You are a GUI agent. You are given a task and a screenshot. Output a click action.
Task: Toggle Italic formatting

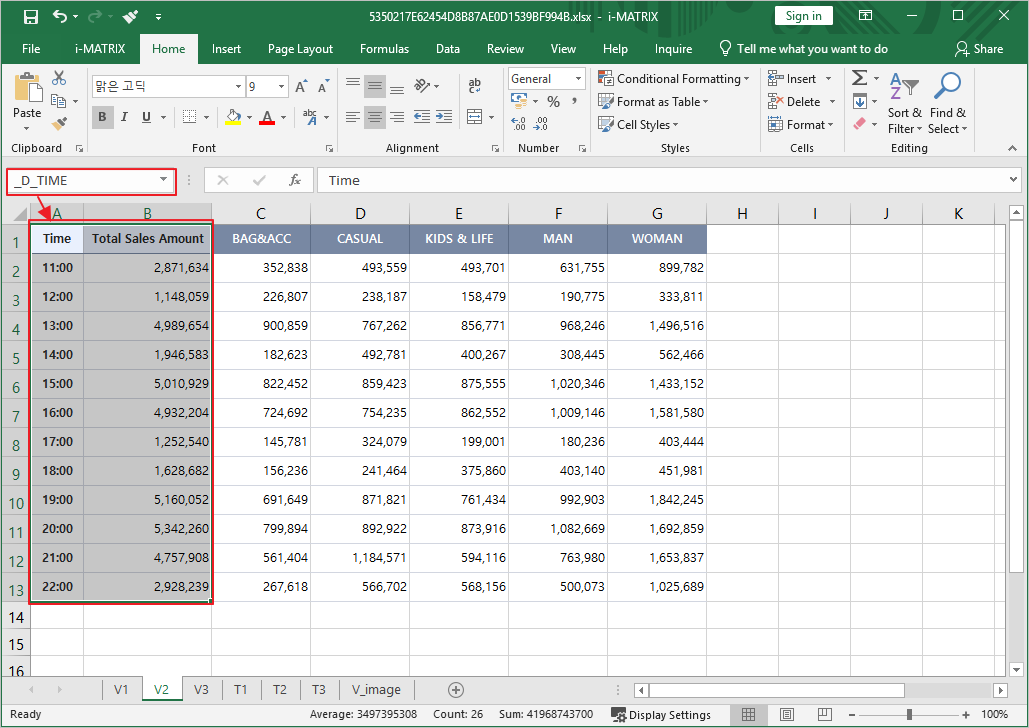pos(124,117)
